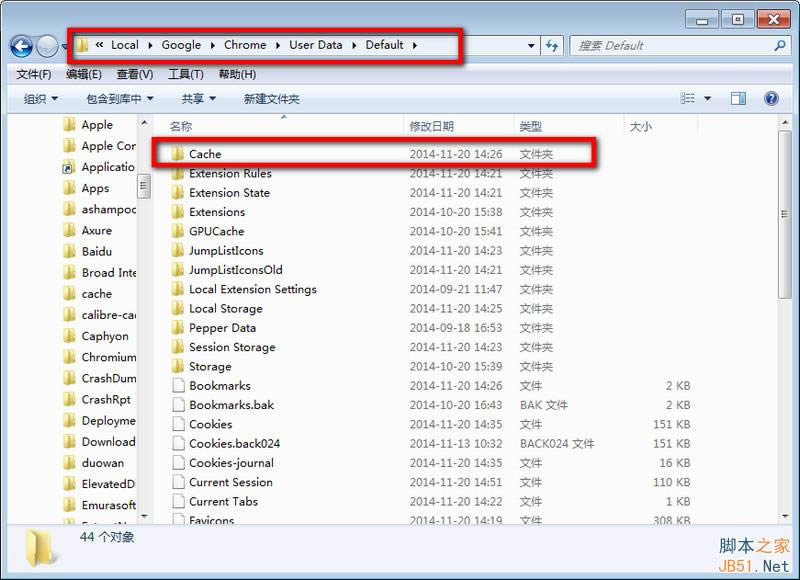Viewport: 800px width, 580px height.
Task: Open the 组织 dropdown menu
Action: tap(41, 99)
